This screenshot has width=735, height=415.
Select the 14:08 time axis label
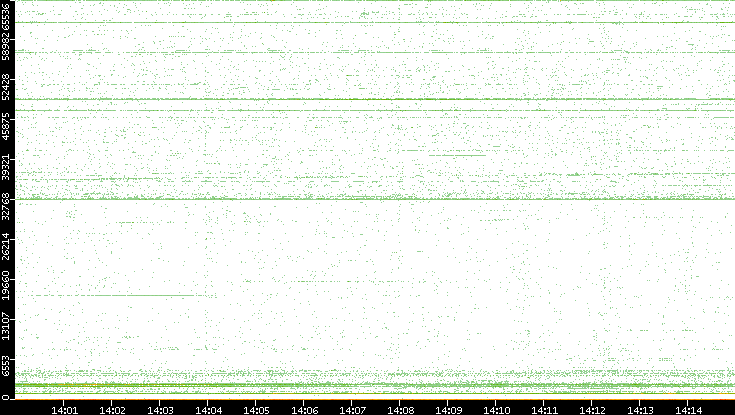pyautogui.click(x=400, y=410)
